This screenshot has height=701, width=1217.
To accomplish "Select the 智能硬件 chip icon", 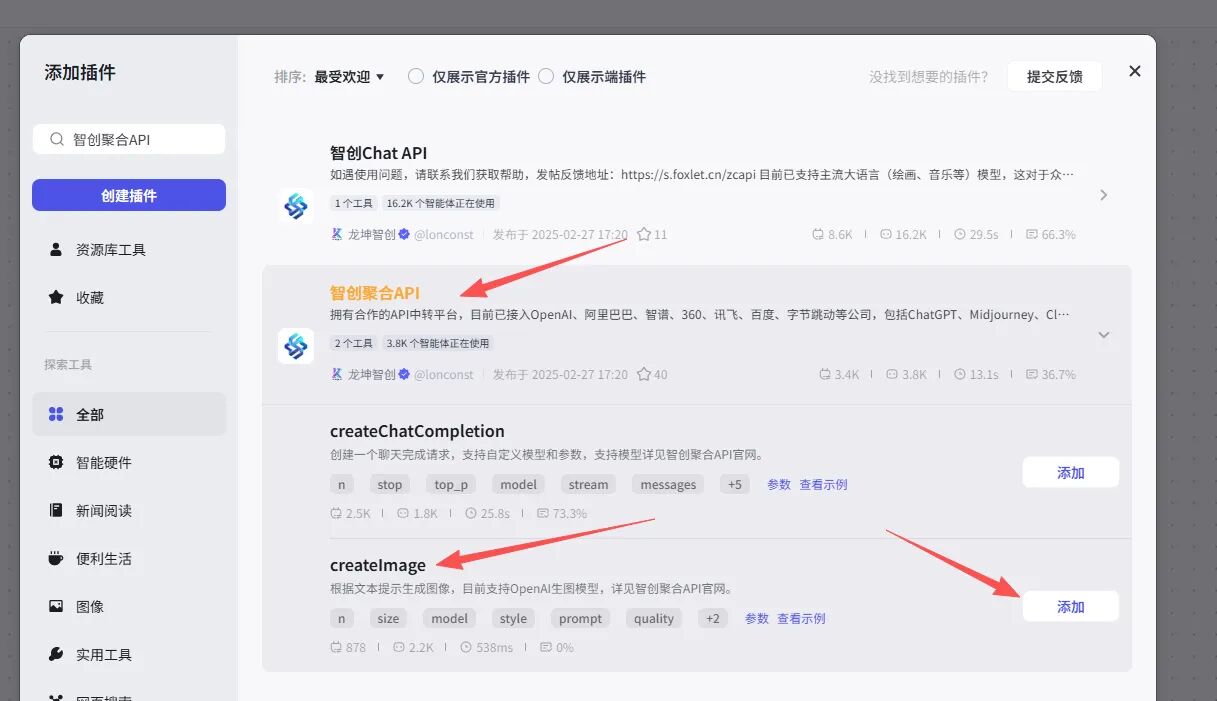I will tap(56, 461).
